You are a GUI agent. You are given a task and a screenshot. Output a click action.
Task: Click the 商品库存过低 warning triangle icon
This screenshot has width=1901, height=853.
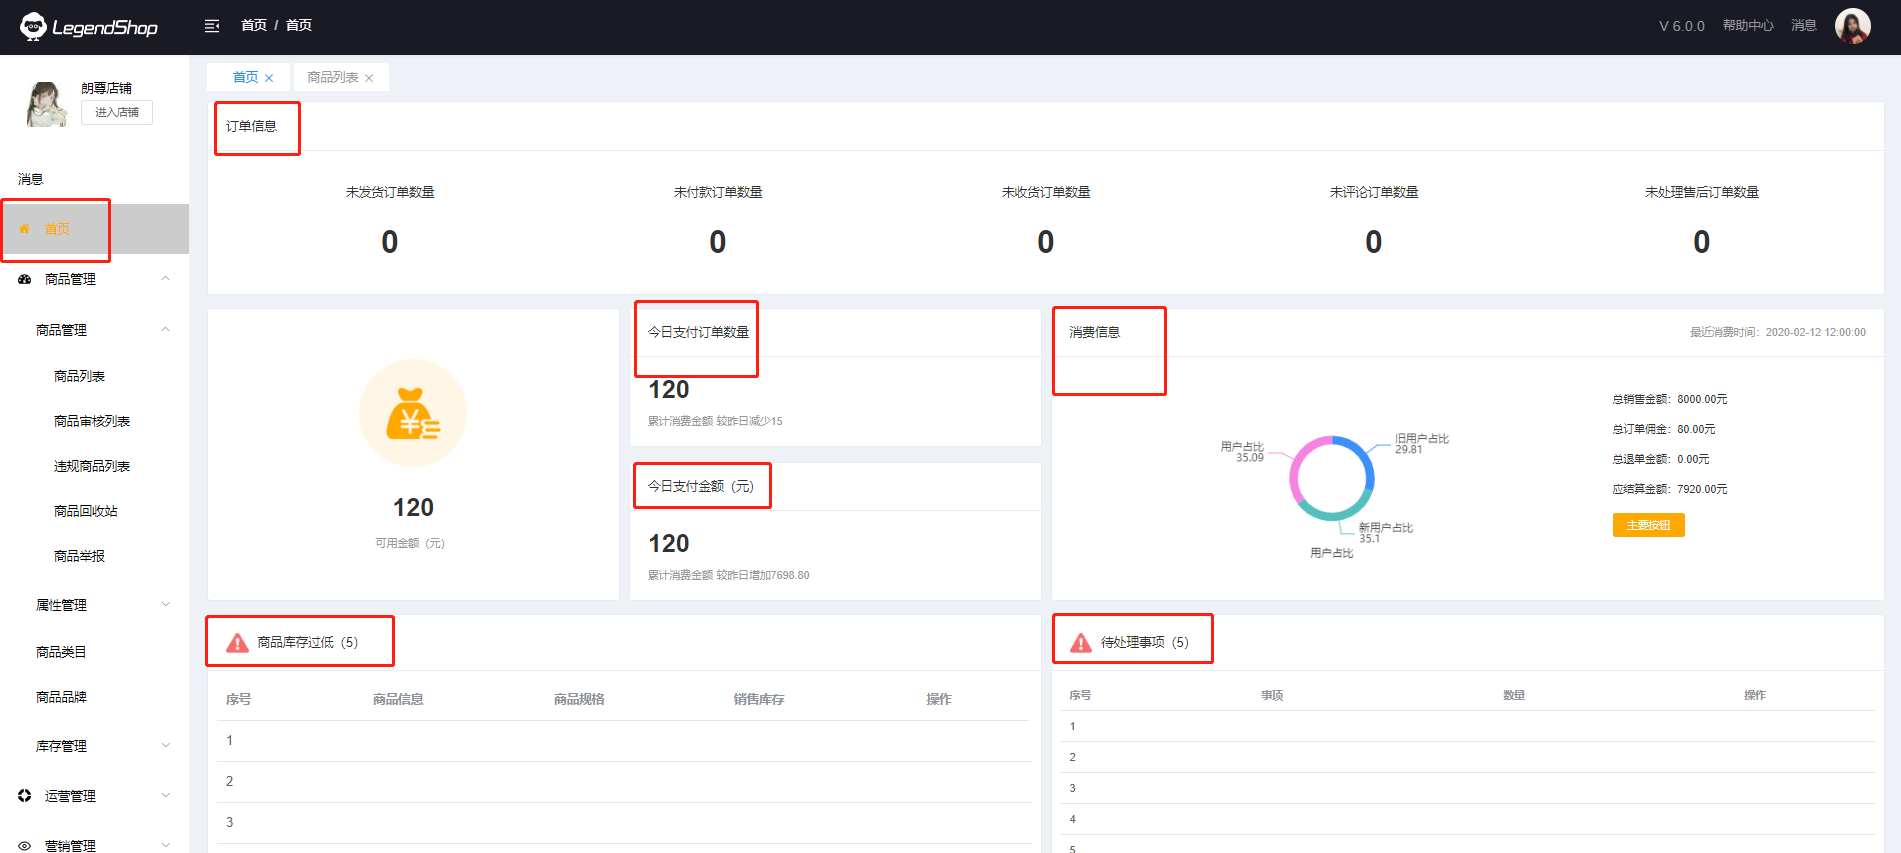pyautogui.click(x=237, y=643)
